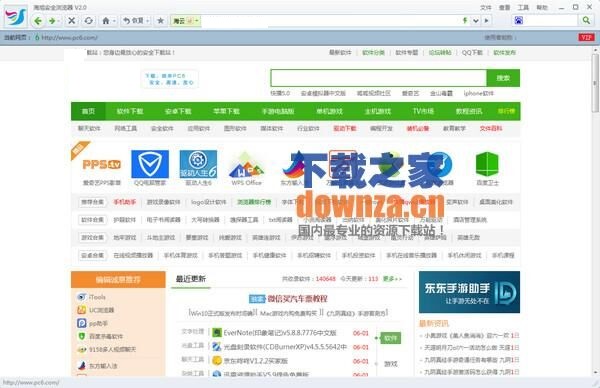The image size is (600, 388).
Task: Click the 东东手游助手 banner
Action: (469, 292)
